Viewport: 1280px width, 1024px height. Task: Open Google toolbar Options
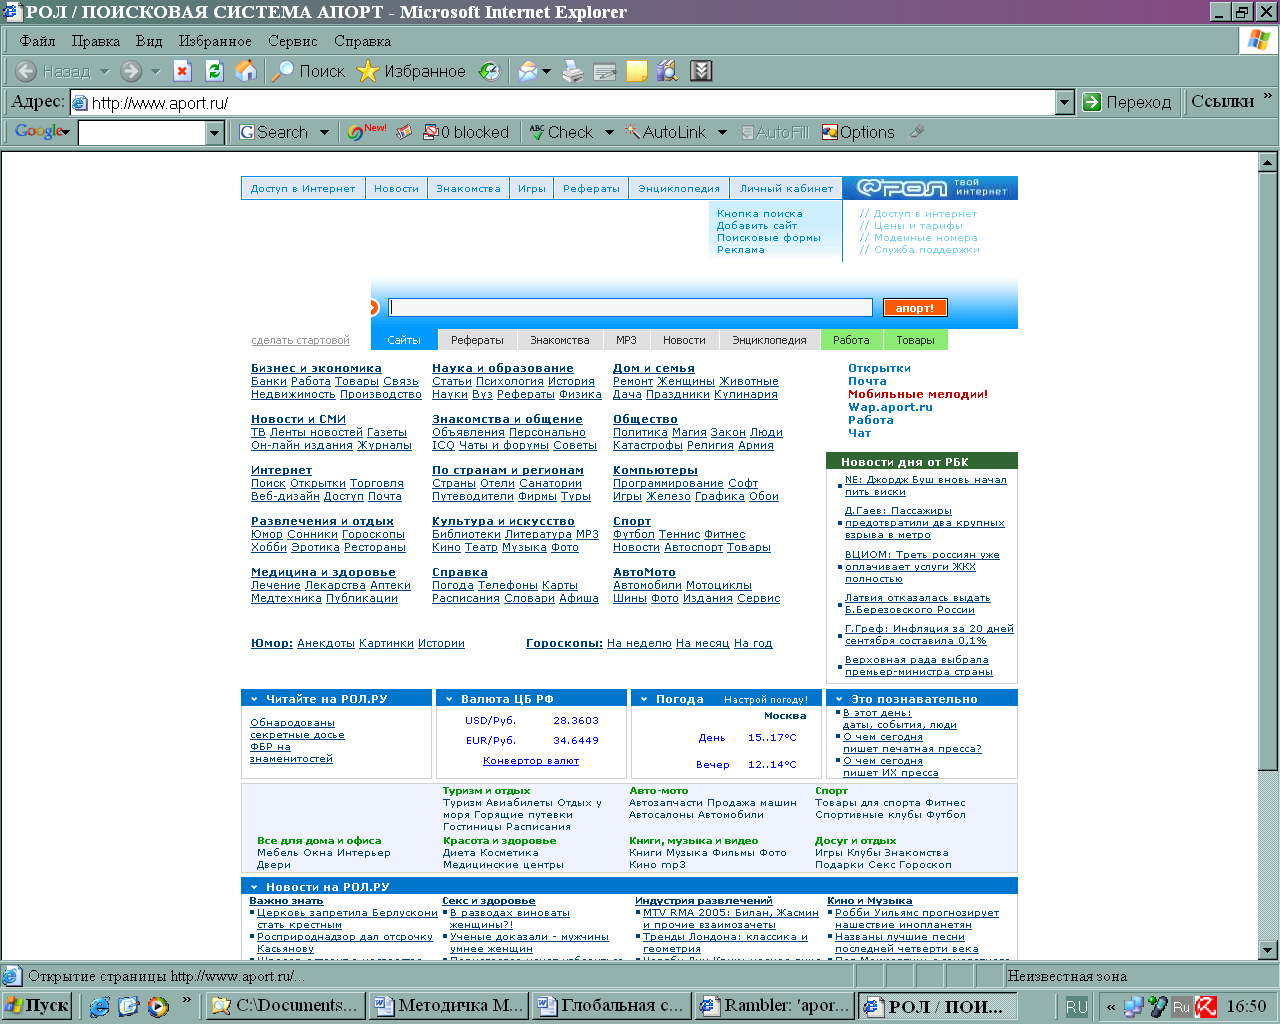point(858,132)
